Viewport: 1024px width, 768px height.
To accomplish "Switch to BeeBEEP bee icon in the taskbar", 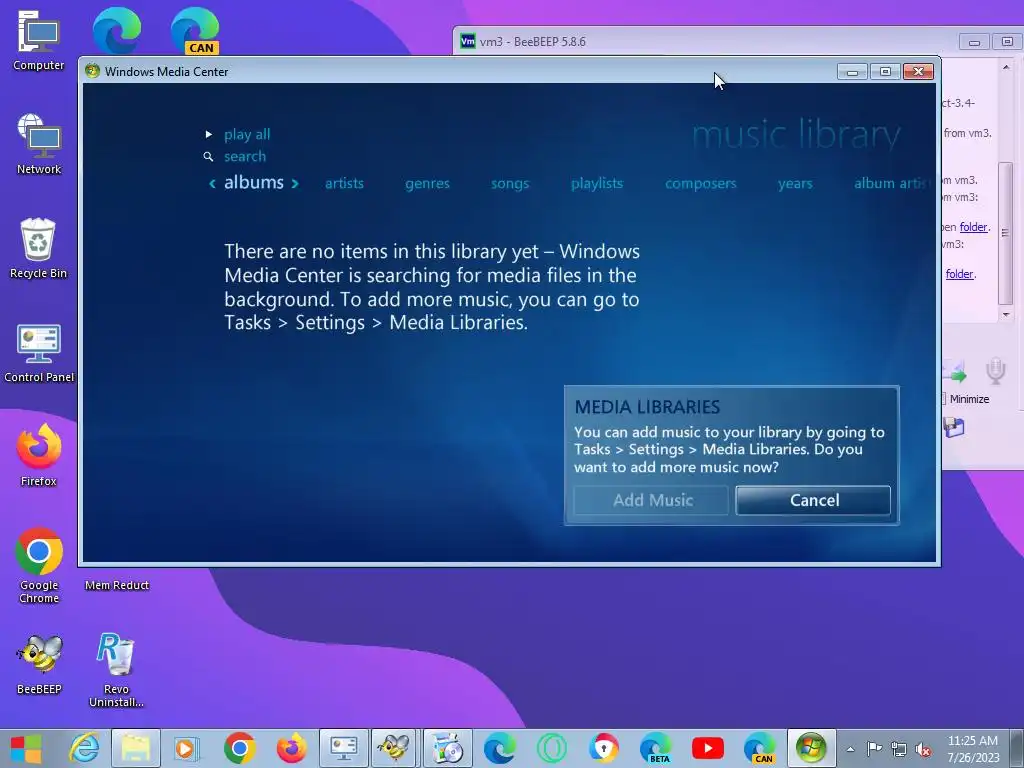I will (394, 748).
